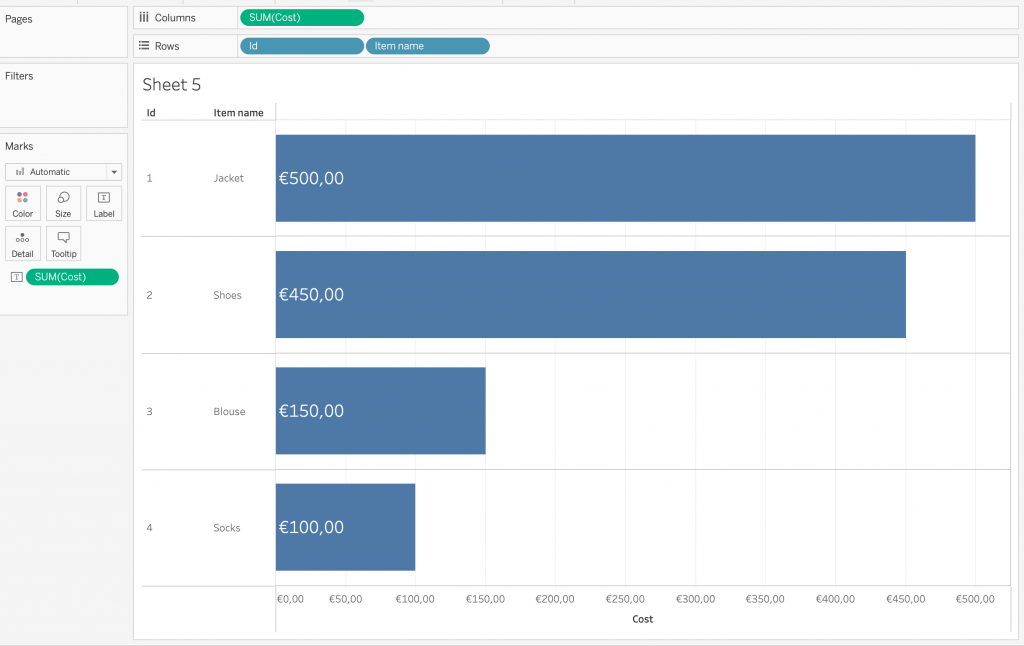Open the Tooltip marks card editor
Image resolution: width=1024 pixels, height=646 pixels.
(x=63, y=243)
